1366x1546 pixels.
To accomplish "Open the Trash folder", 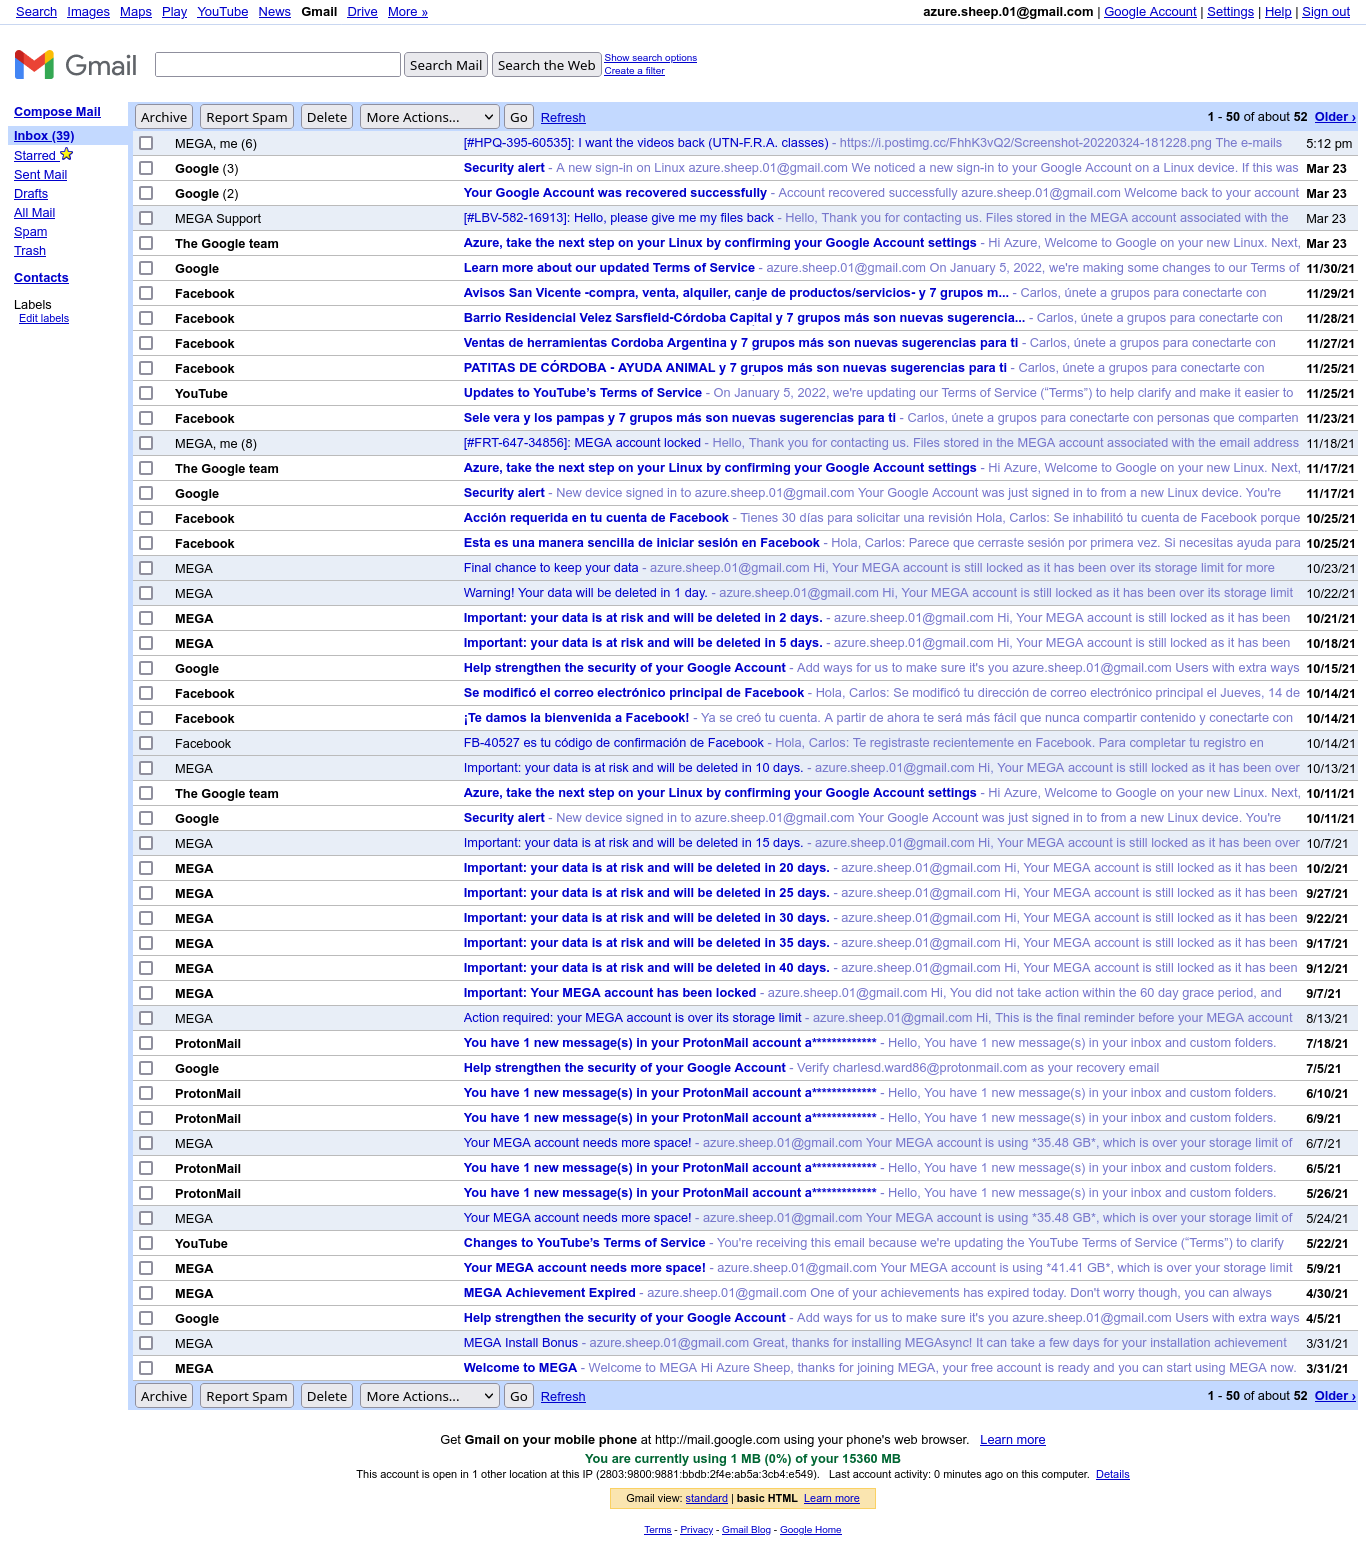I will (x=30, y=251).
